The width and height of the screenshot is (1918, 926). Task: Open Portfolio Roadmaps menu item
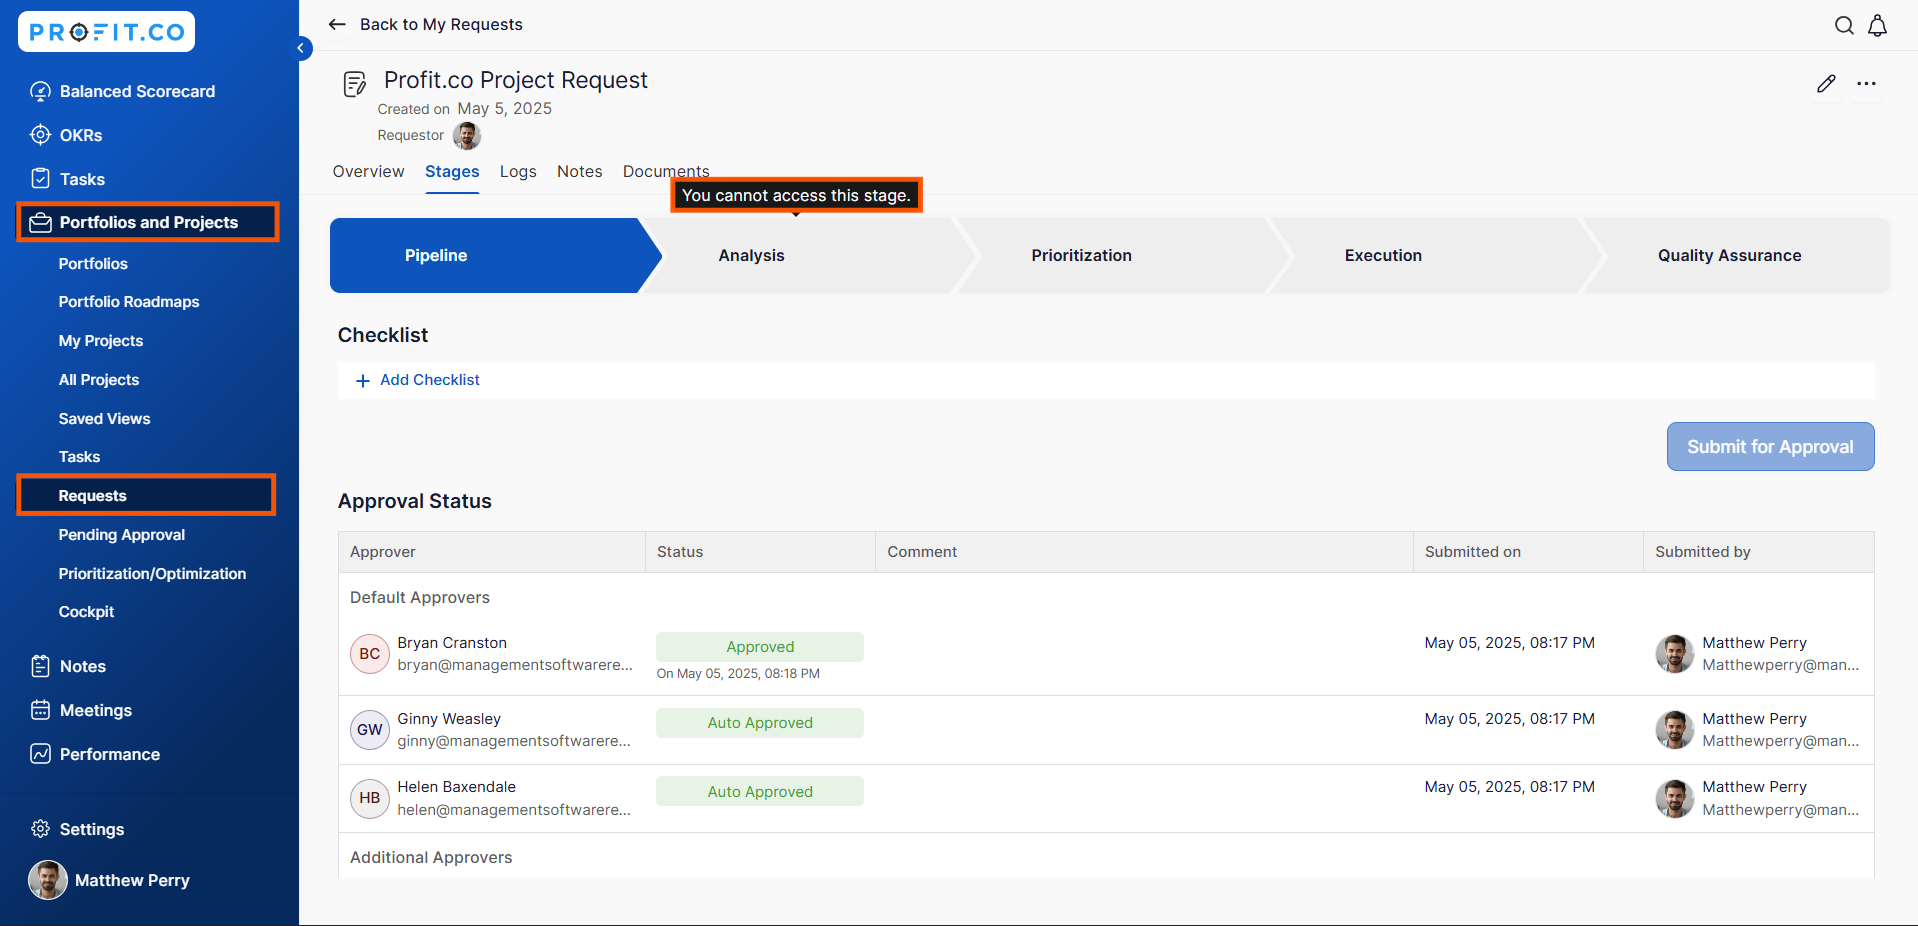[x=129, y=302]
